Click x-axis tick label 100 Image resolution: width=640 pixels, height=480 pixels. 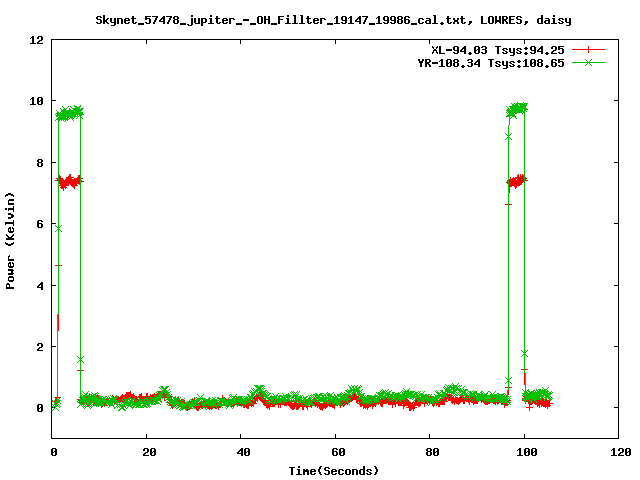pyautogui.click(x=527, y=452)
